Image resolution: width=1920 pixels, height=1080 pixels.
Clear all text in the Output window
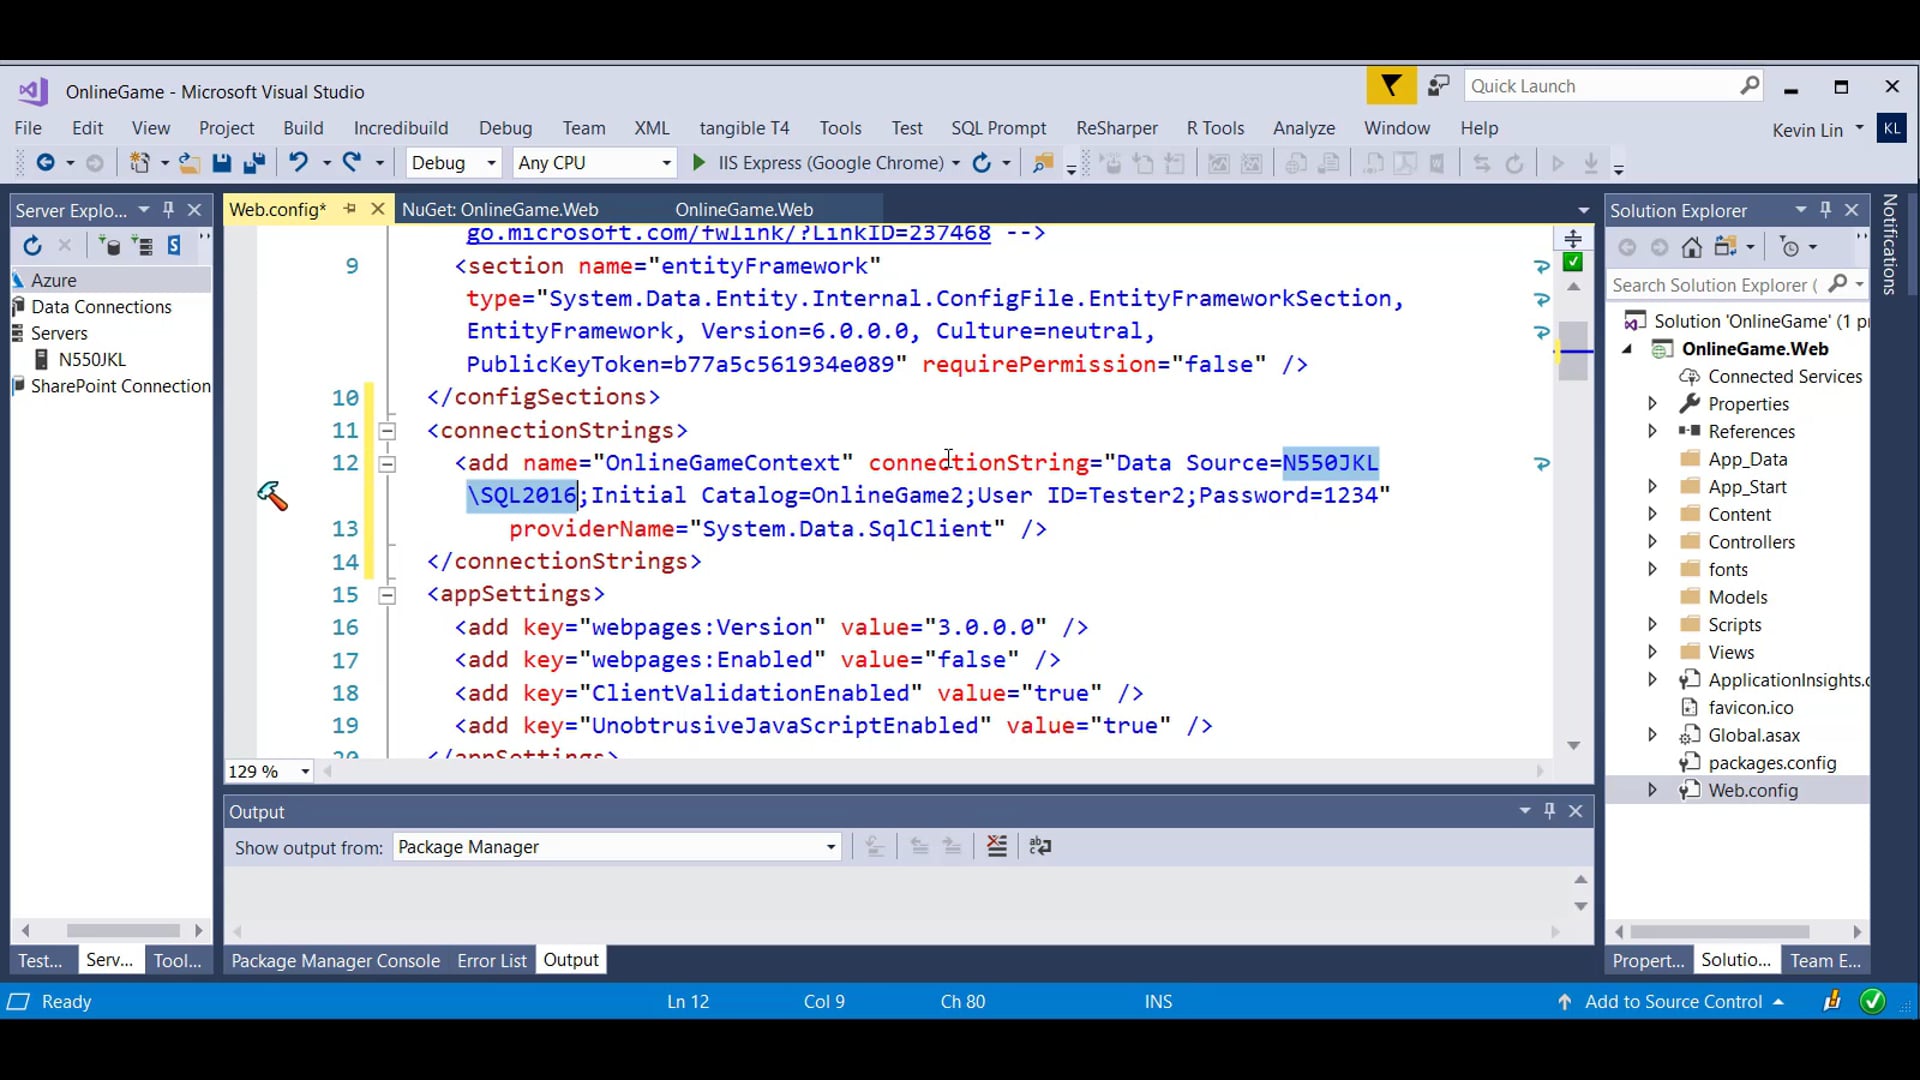[x=996, y=846]
